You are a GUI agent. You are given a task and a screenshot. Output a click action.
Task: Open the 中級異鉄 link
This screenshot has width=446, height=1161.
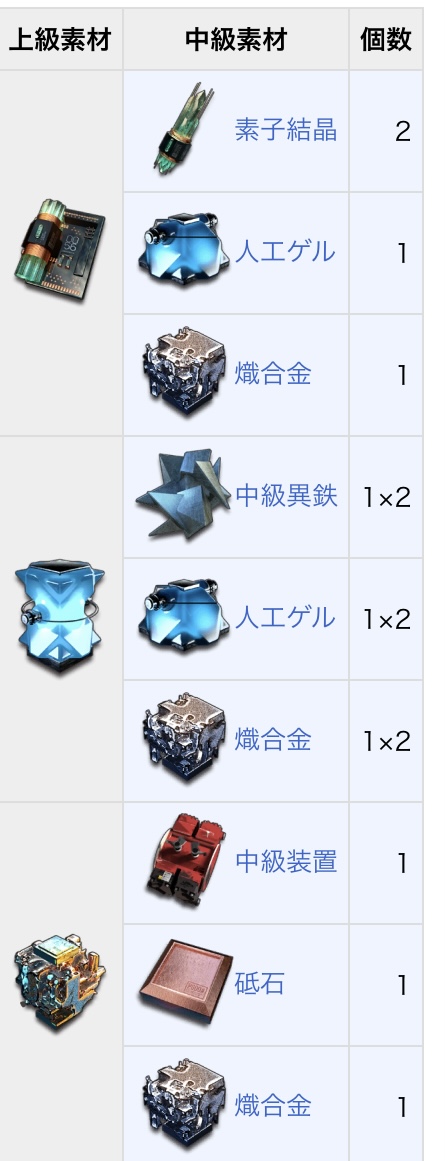pyautogui.click(x=286, y=496)
